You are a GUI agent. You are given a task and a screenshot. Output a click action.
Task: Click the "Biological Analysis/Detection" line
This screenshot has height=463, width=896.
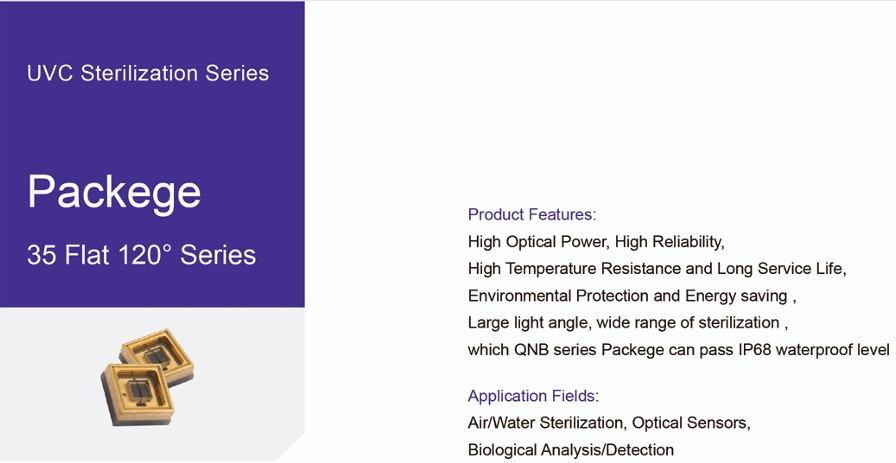click(570, 450)
